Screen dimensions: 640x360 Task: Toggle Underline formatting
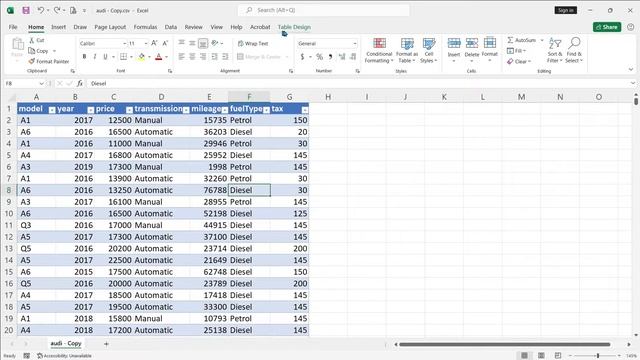(x=105, y=57)
